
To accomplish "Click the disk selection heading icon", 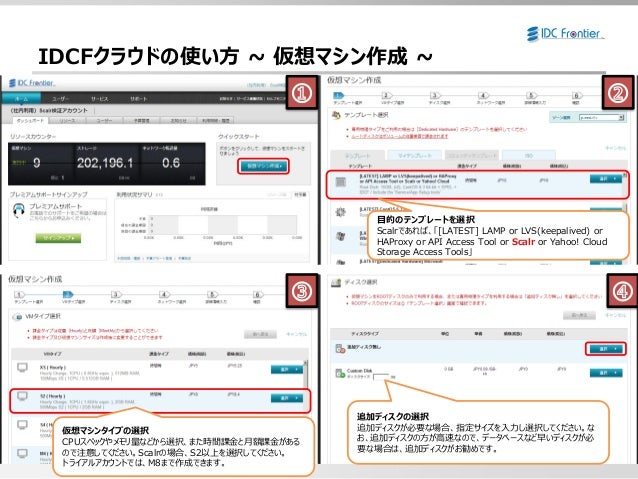I will coord(336,282).
